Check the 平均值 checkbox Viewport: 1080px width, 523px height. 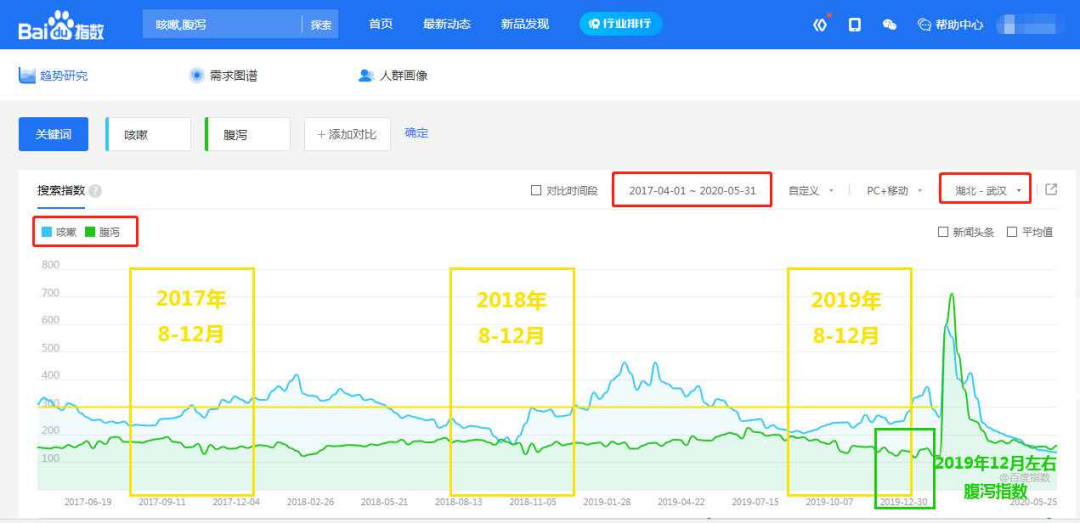pyautogui.click(x=1012, y=232)
